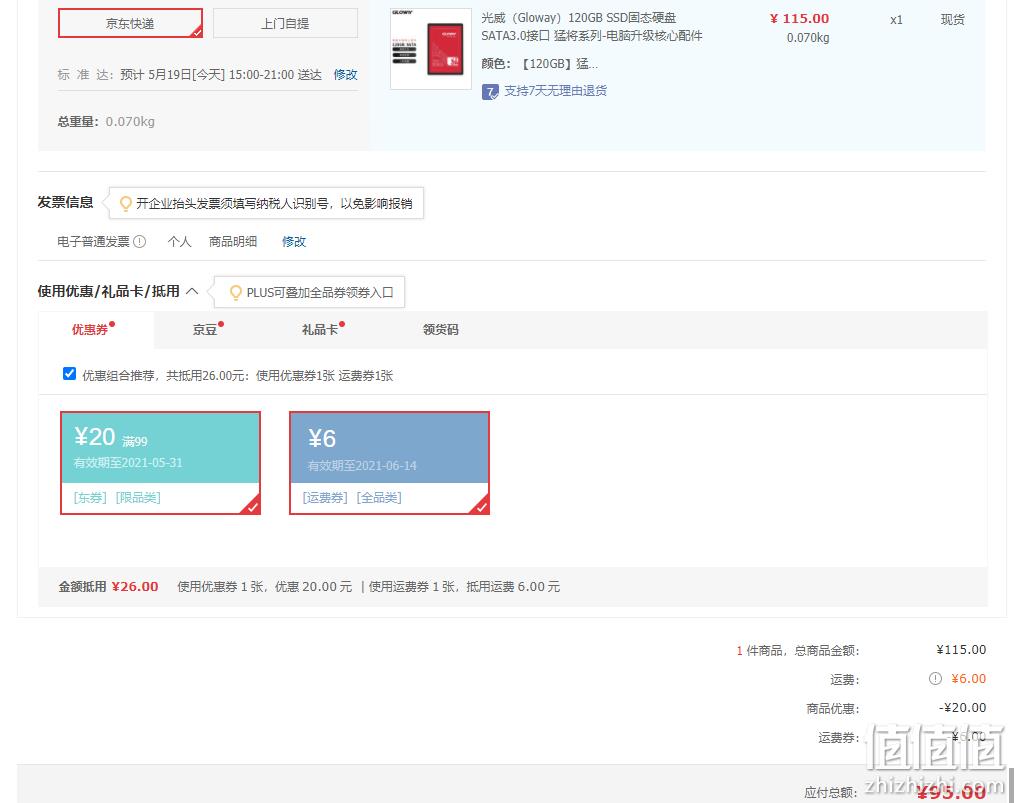
Task: Click the info icon beside 运费 ¥6.00
Action: pyautogui.click(x=935, y=678)
